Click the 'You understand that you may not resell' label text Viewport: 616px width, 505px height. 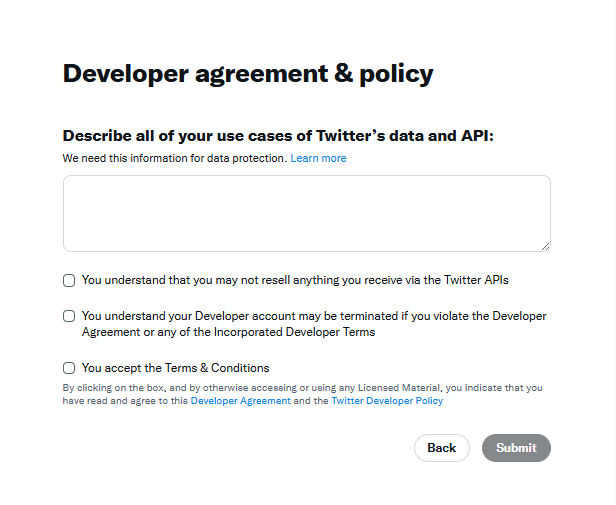pos(295,280)
